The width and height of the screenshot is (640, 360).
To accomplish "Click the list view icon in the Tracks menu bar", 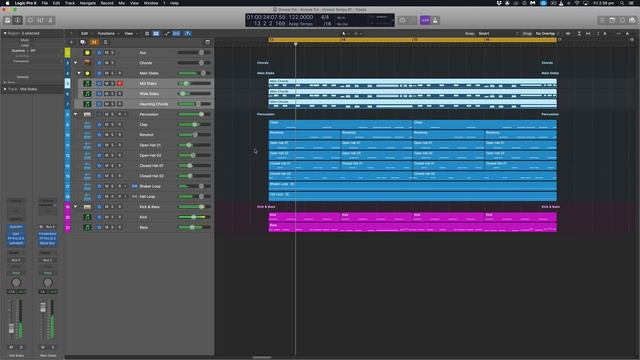I will pyautogui.click(x=147, y=33).
